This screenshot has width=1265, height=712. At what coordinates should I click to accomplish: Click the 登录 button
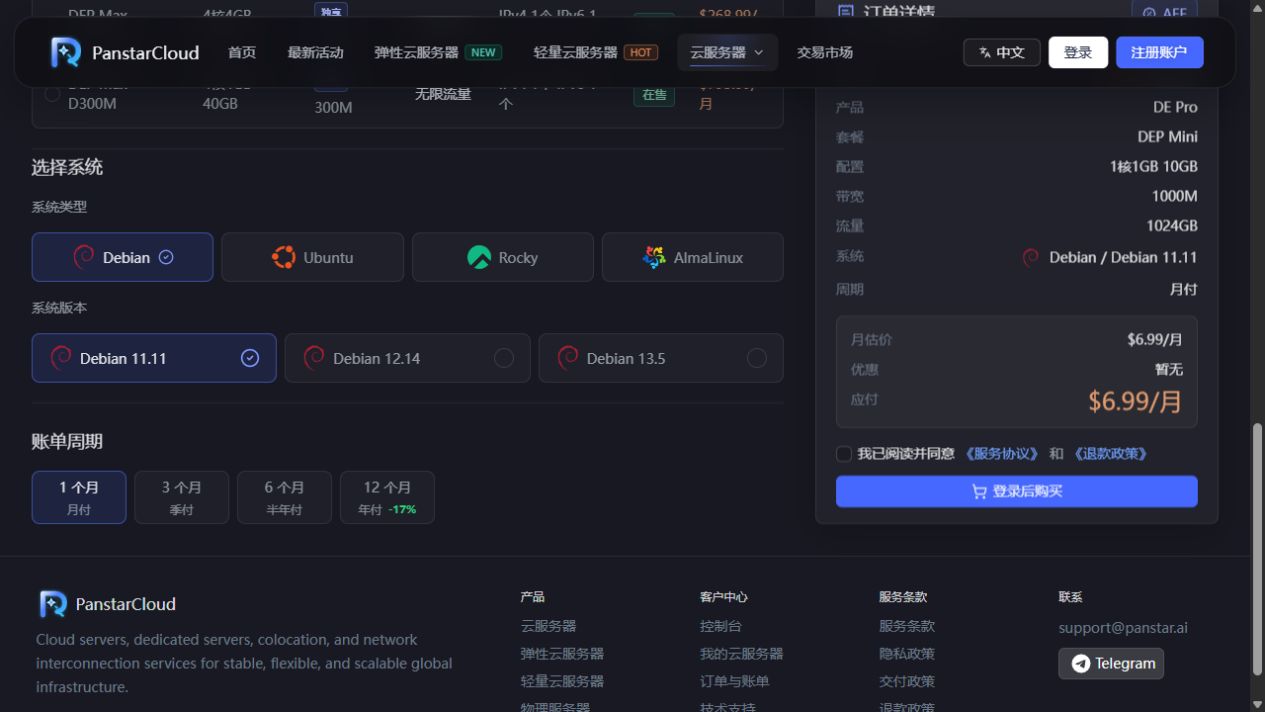pyautogui.click(x=1078, y=52)
